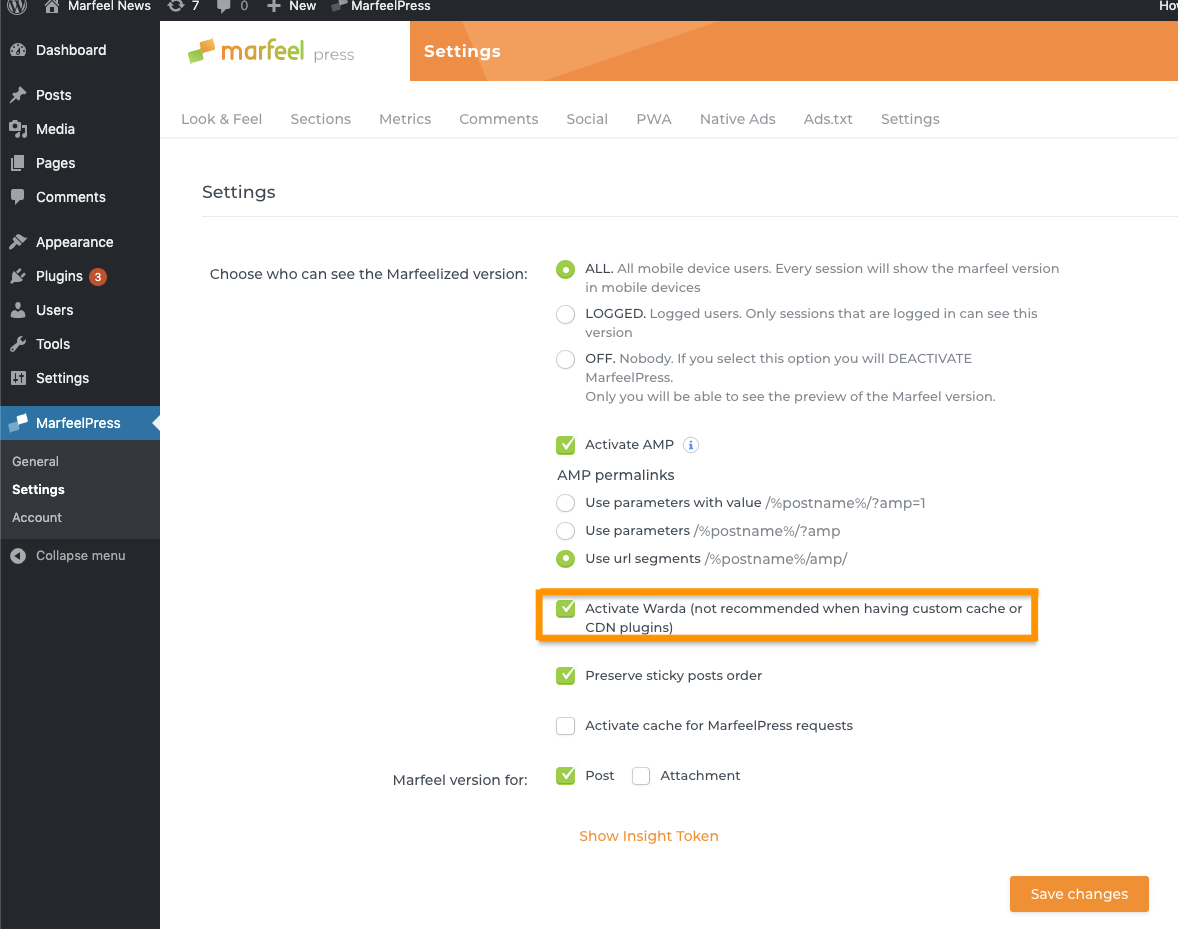Click the Plugins plug icon
1178x929 pixels.
click(18, 276)
